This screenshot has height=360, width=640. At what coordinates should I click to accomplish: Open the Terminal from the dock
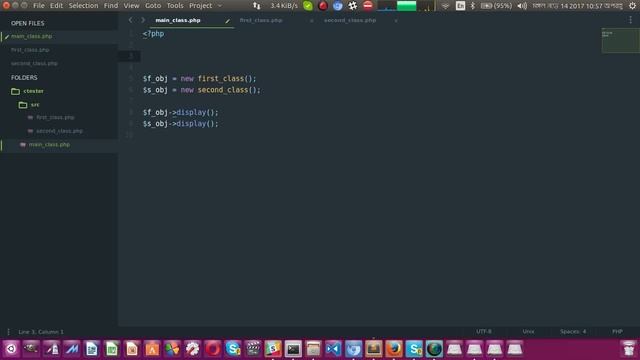coord(293,349)
